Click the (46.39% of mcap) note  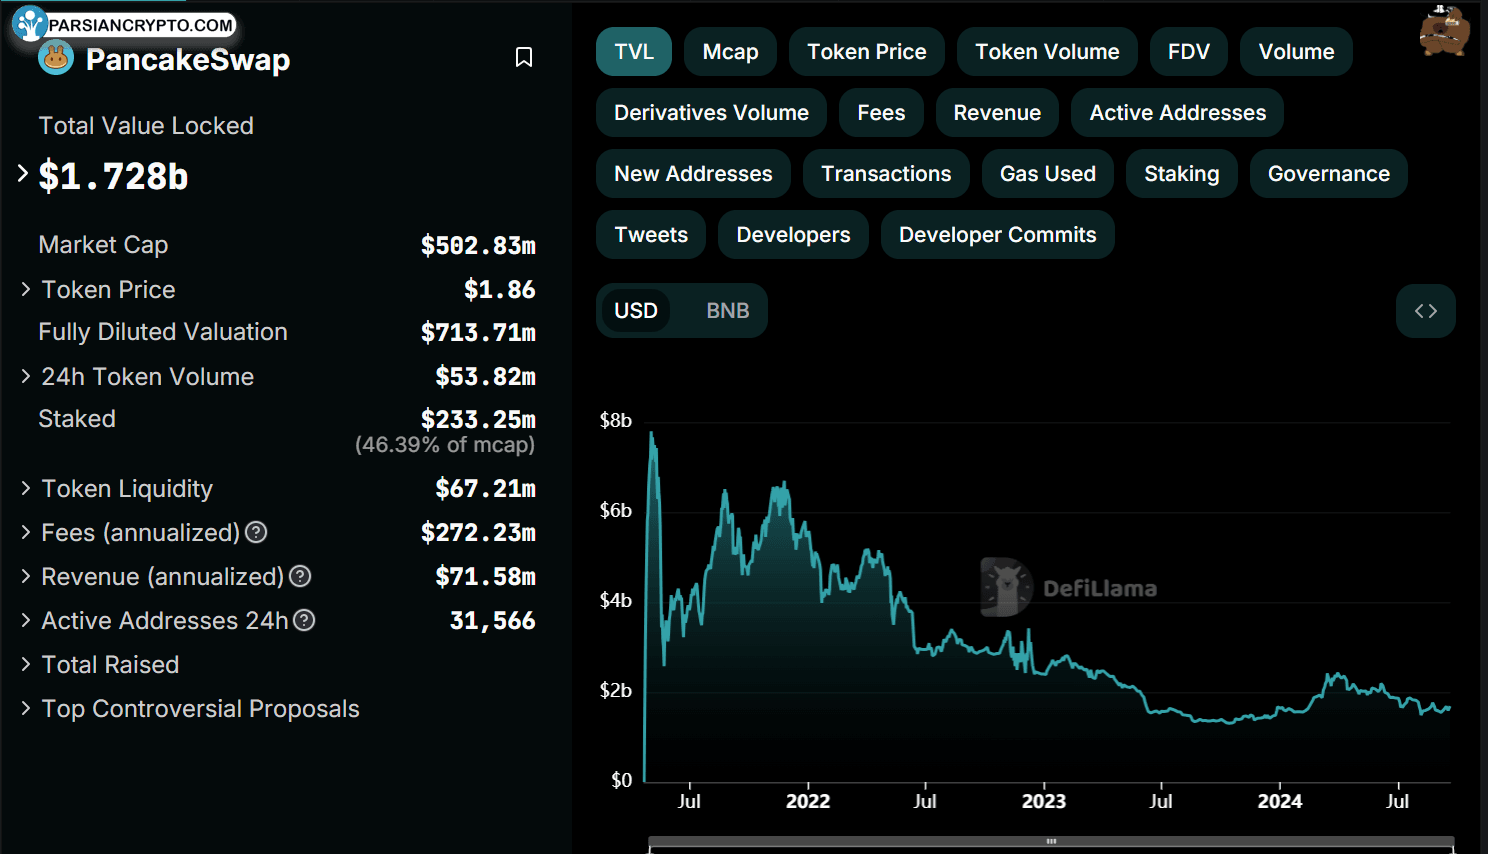(x=445, y=444)
